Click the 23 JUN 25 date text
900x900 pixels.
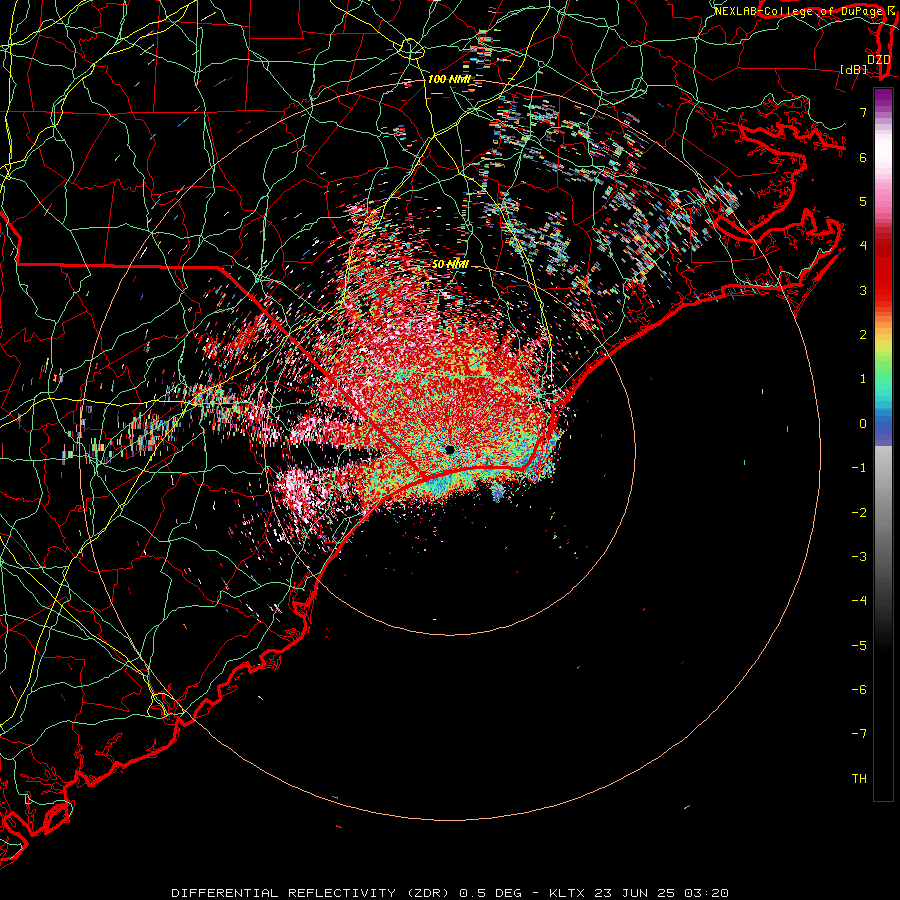pos(634,893)
